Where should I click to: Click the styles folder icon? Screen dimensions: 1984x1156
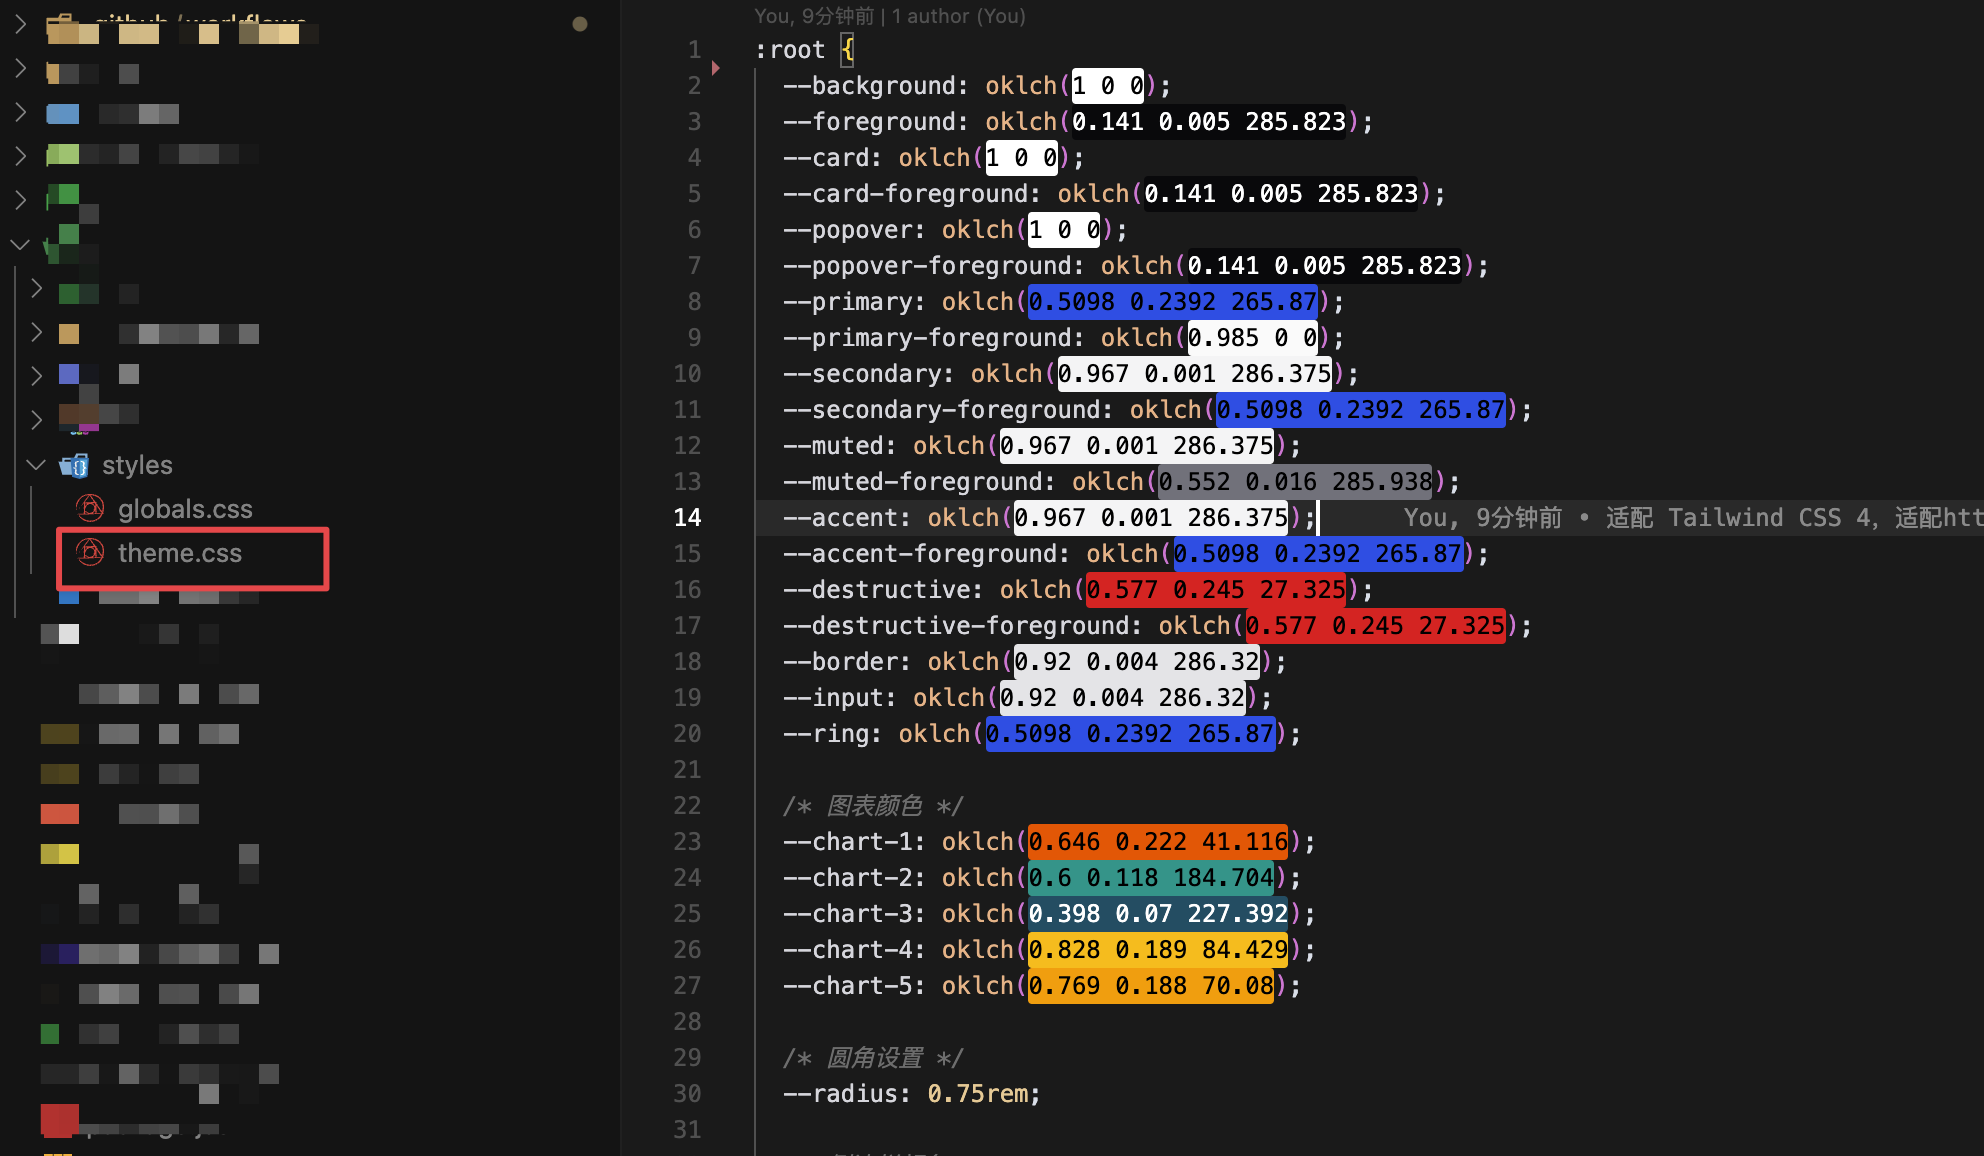(74, 465)
